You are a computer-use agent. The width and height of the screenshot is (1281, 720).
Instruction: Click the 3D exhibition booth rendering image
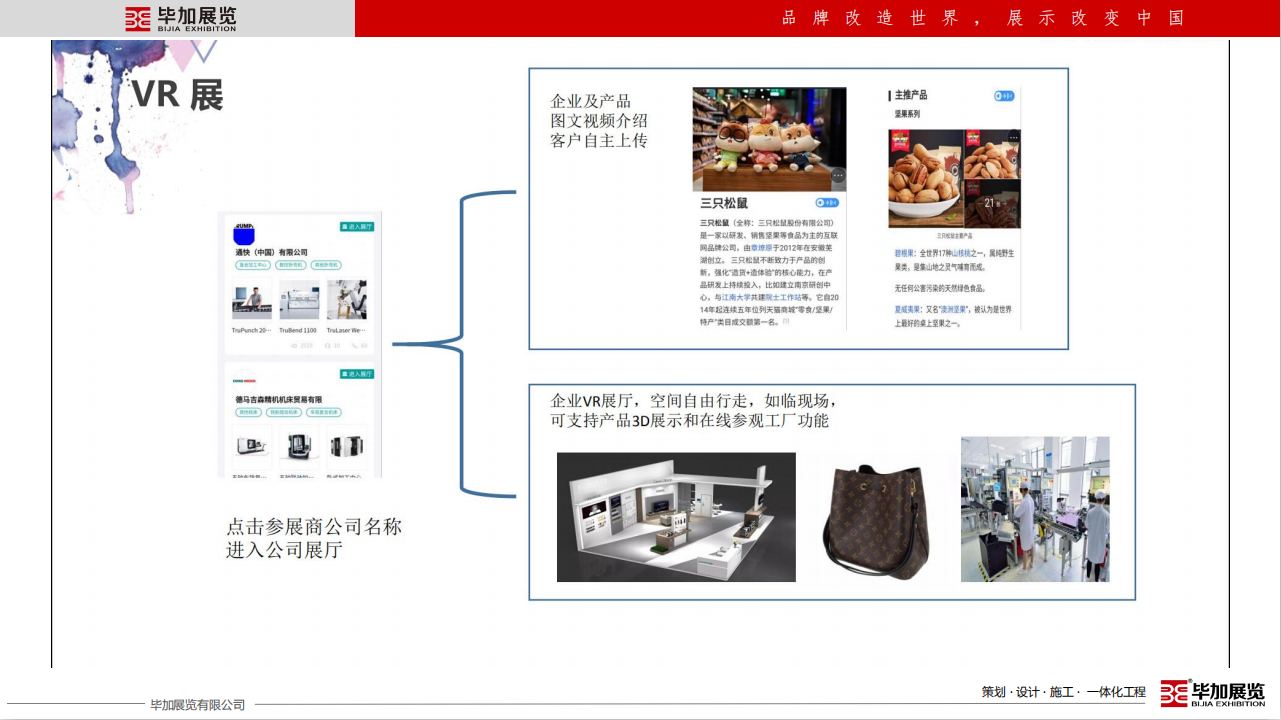676,517
